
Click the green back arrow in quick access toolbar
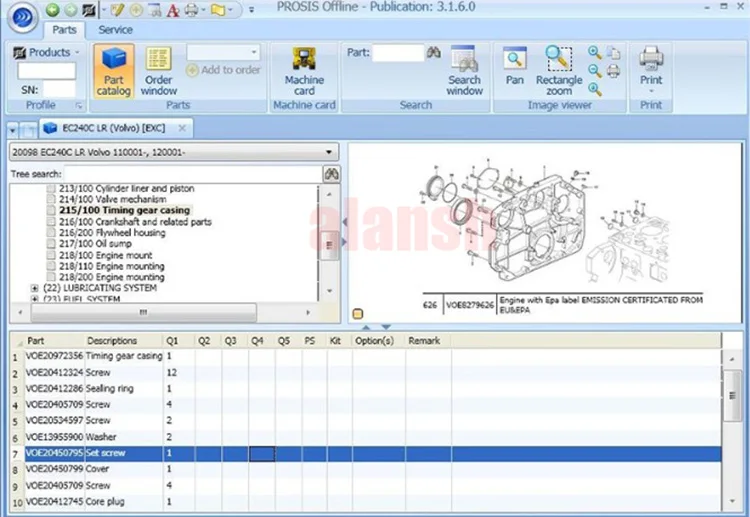click(53, 10)
